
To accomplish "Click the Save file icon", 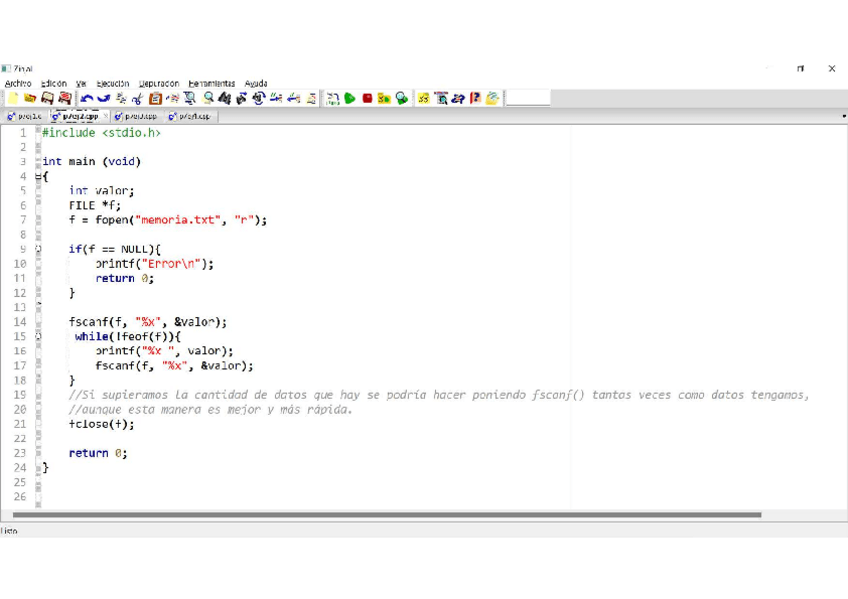I will tap(47, 98).
